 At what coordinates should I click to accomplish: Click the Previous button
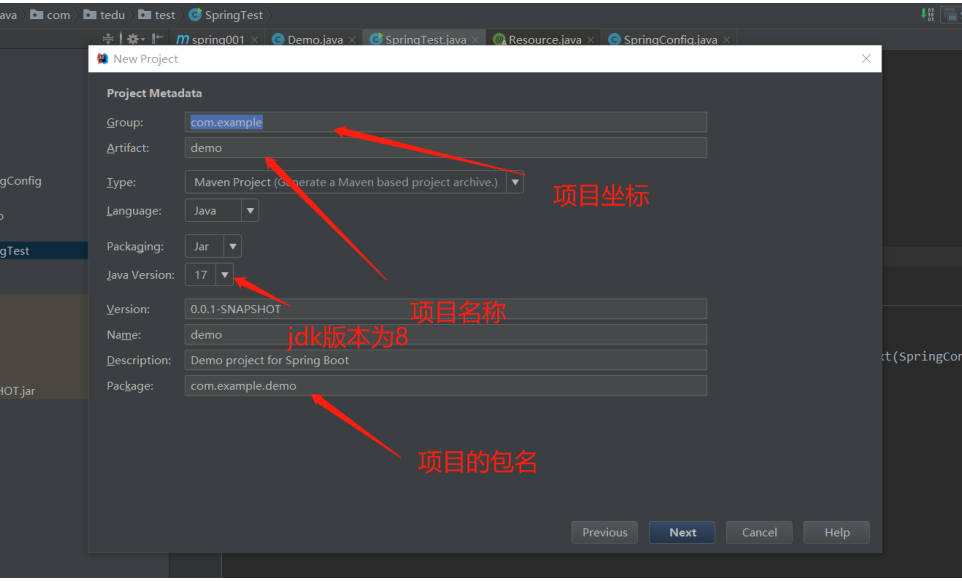(x=604, y=533)
